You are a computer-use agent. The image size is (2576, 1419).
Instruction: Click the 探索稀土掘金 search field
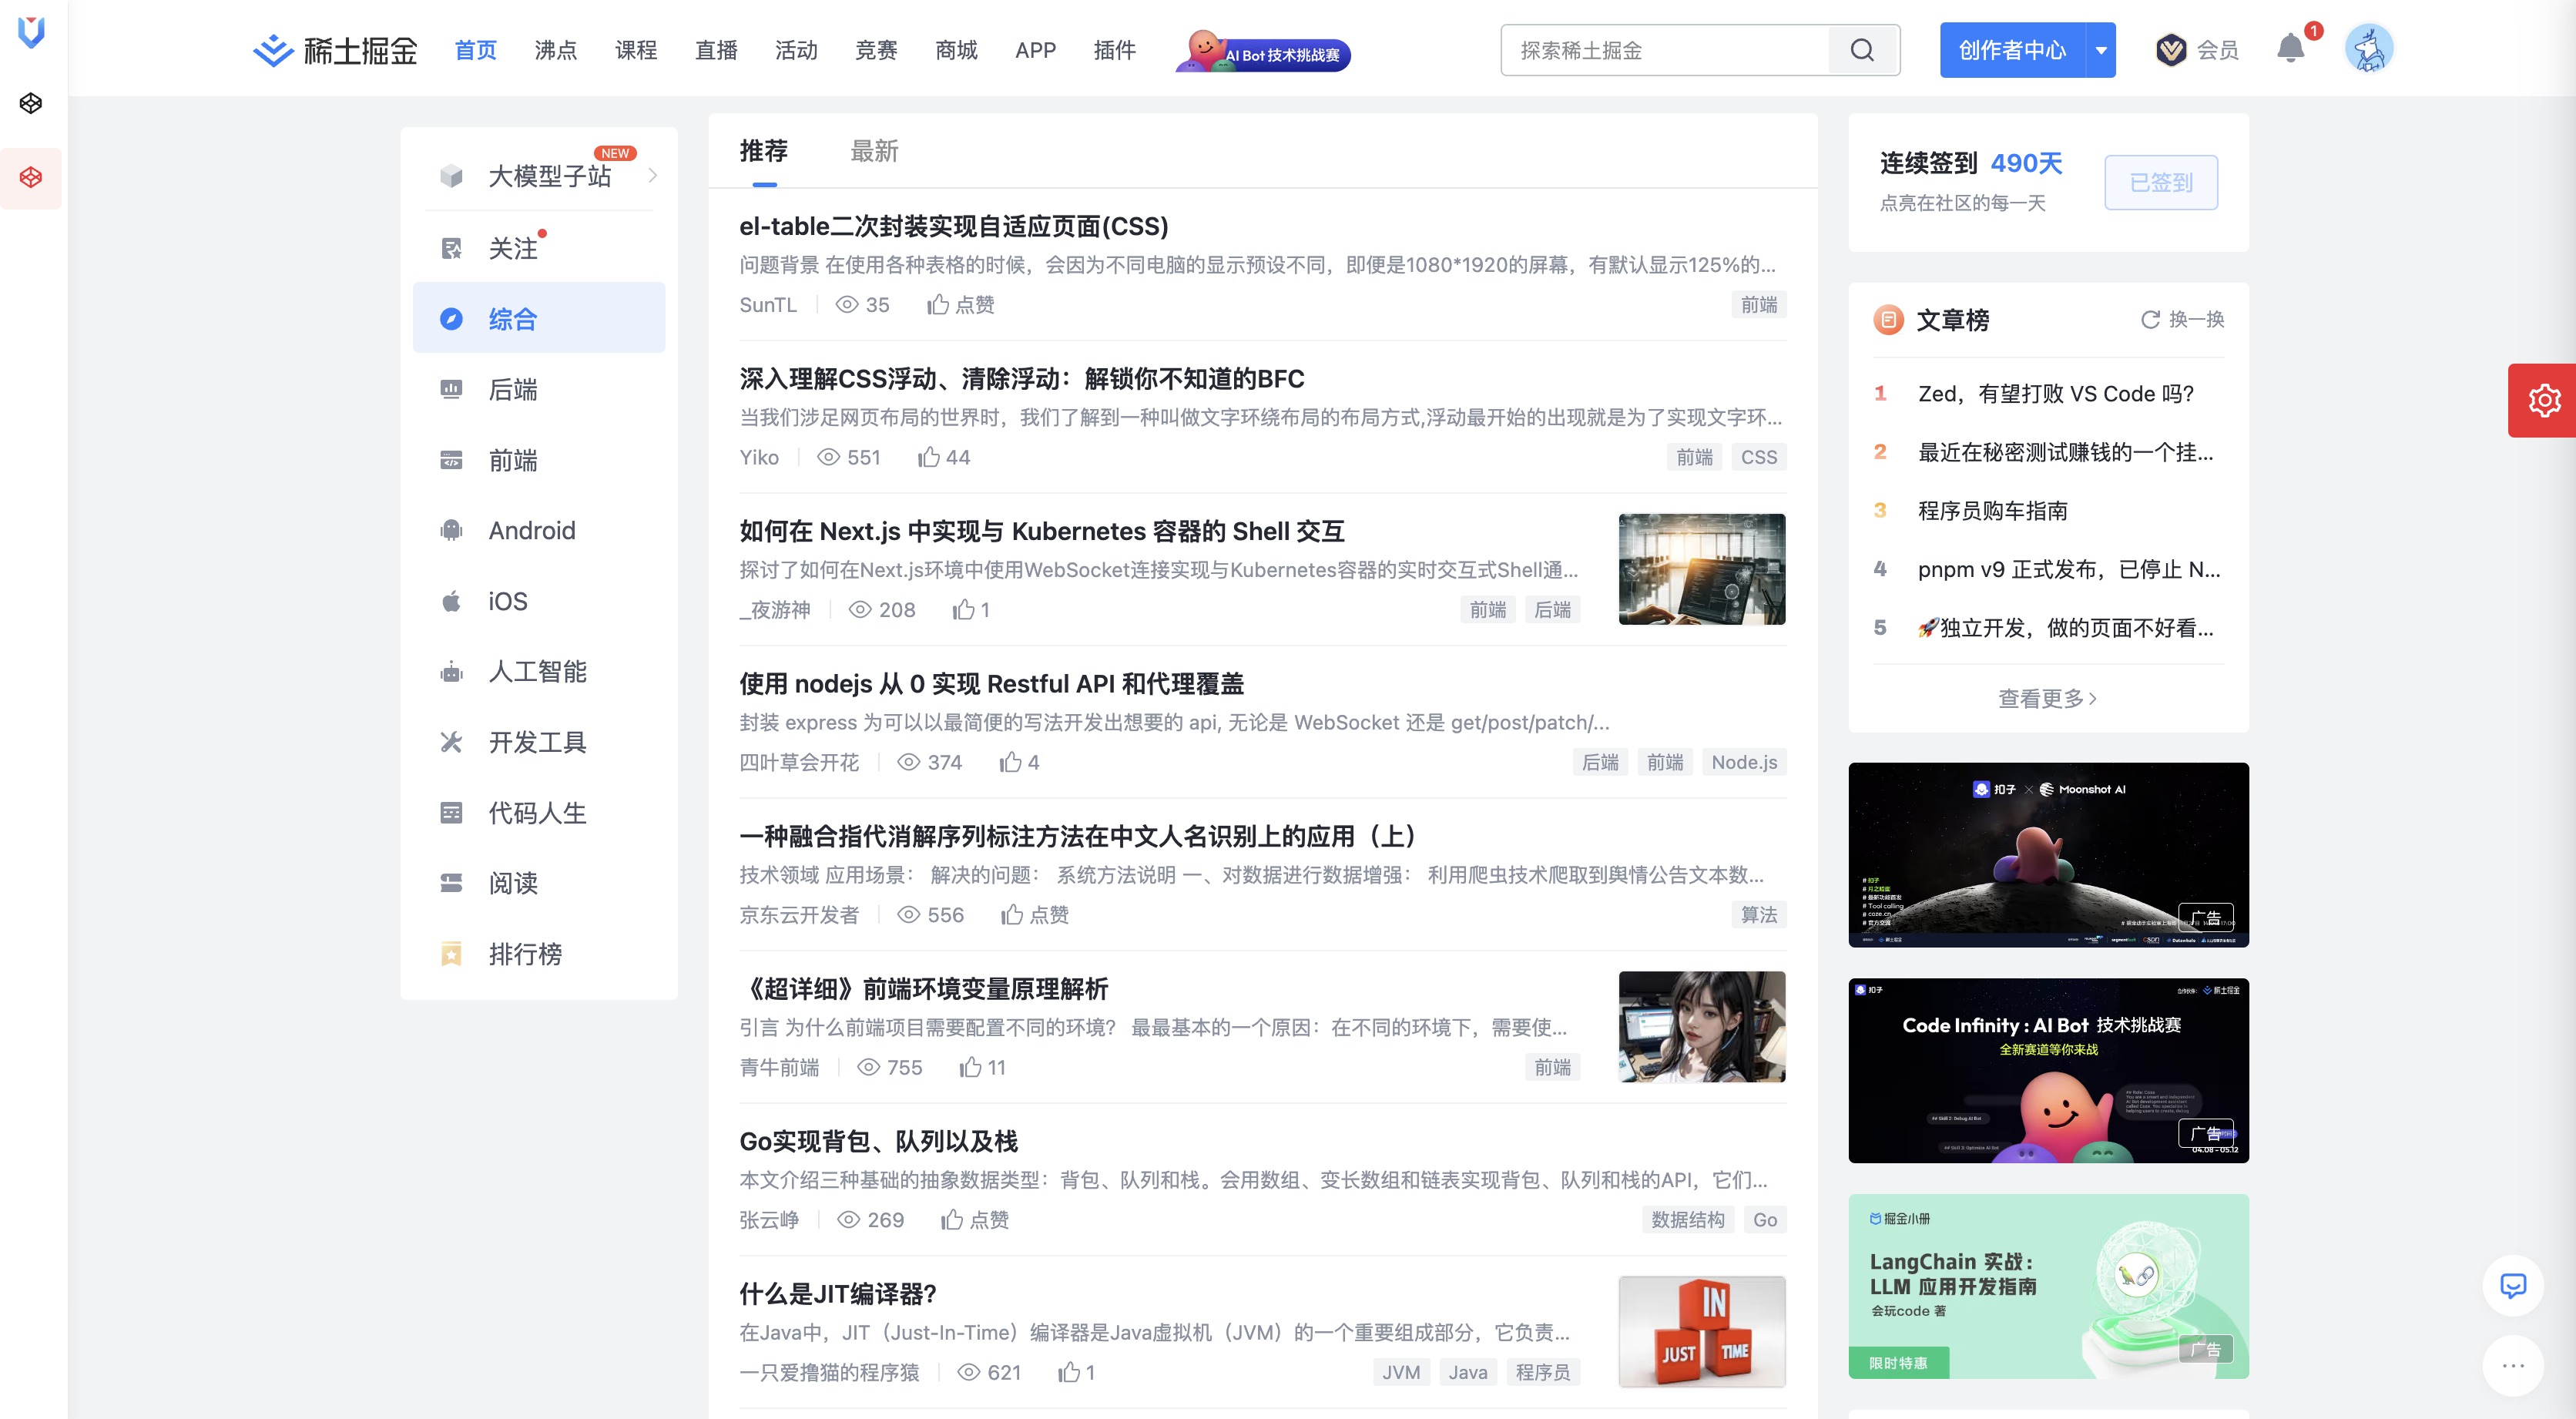[x=1665, y=50]
